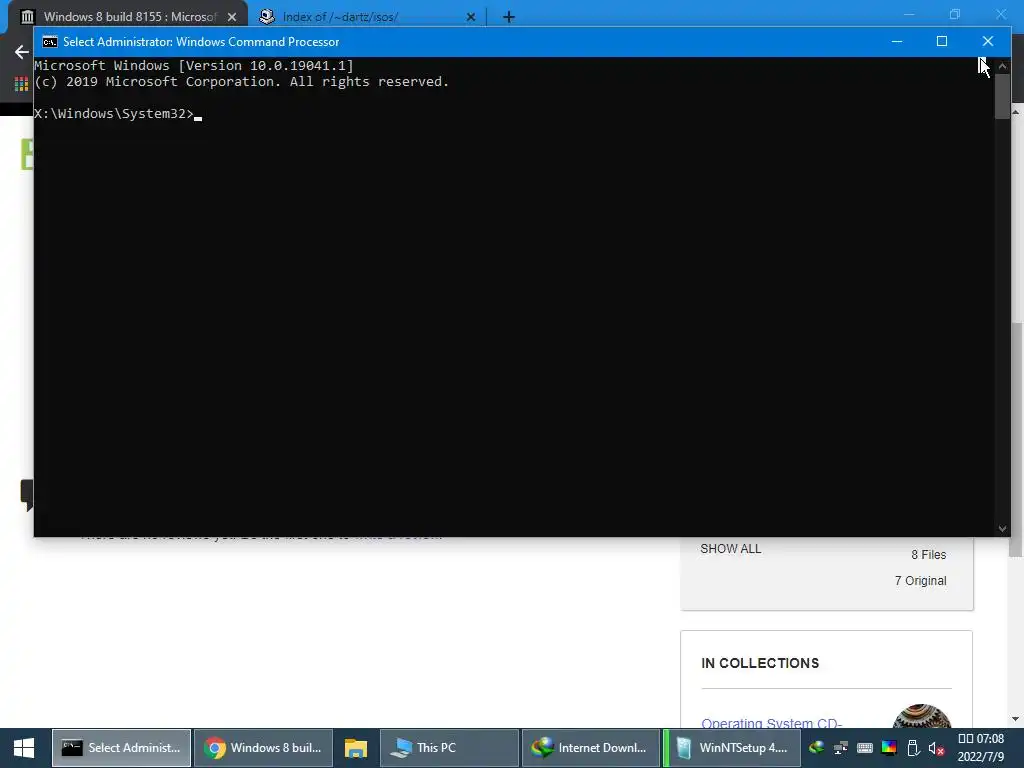Open the Operating System CD- collection link
Viewport: 1024px width, 768px height.
[x=771, y=723]
